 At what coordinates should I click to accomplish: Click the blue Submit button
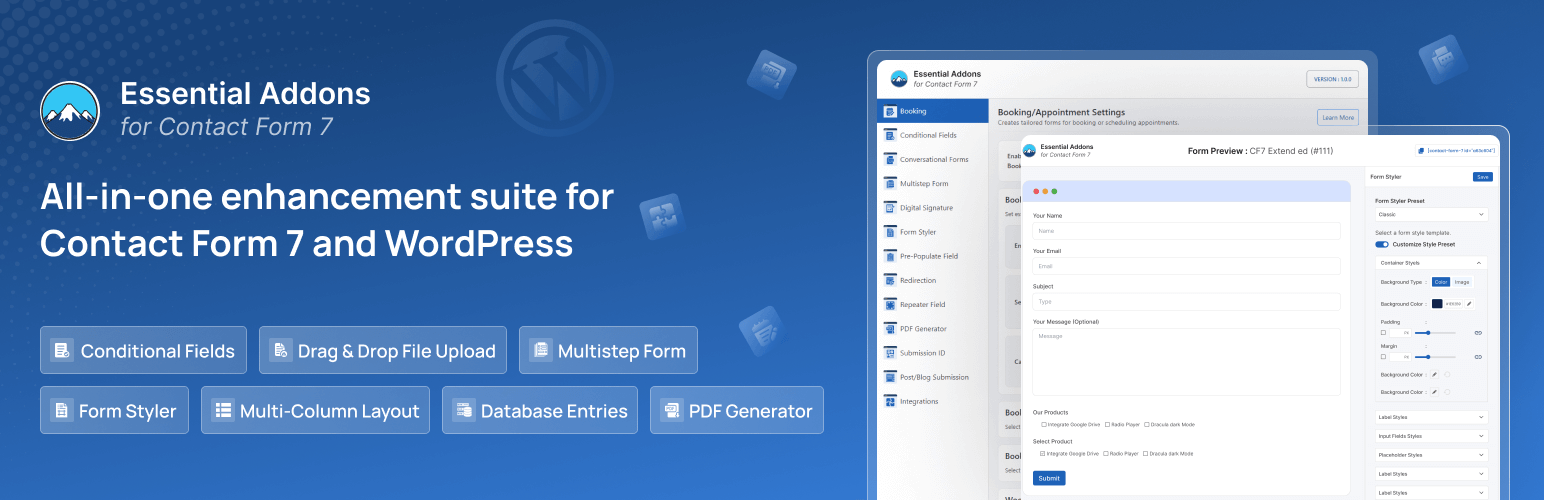coord(1049,478)
